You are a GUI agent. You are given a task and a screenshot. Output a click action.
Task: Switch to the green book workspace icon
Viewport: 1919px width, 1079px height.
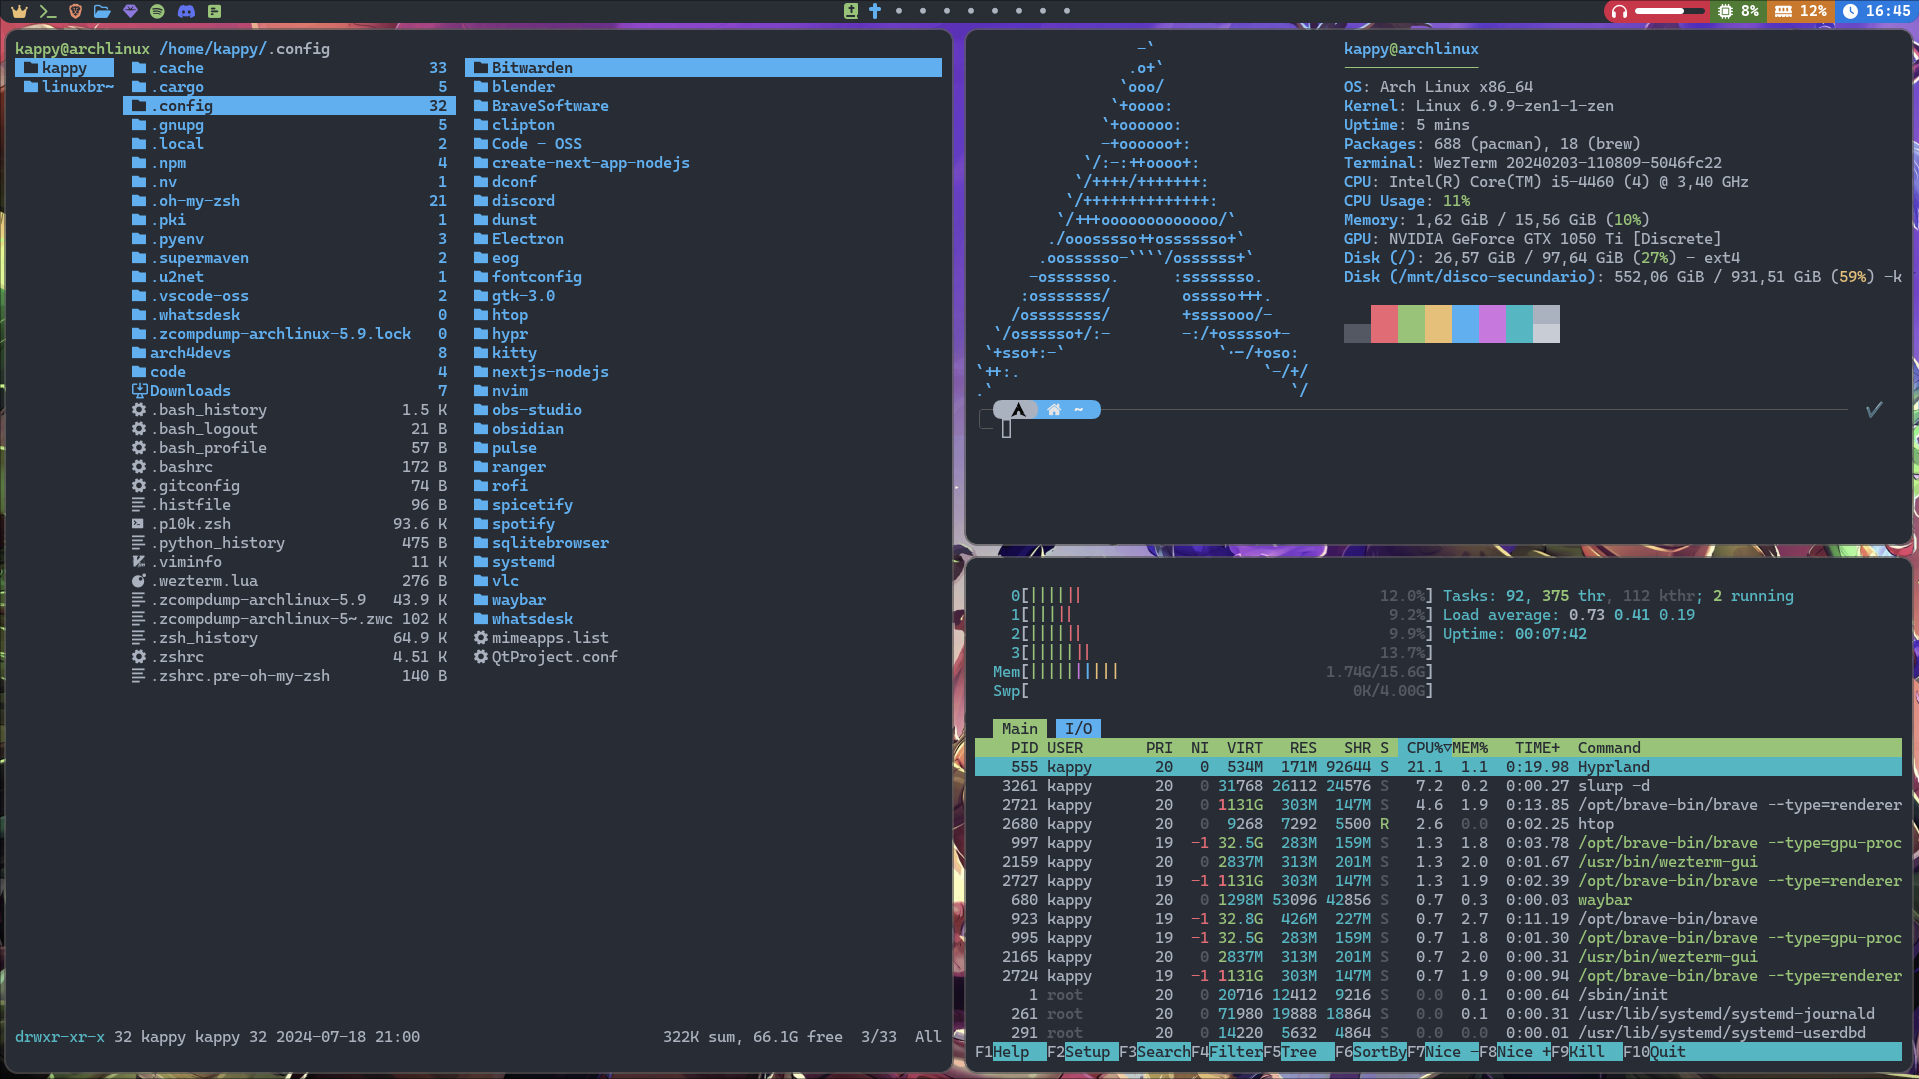[851, 11]
